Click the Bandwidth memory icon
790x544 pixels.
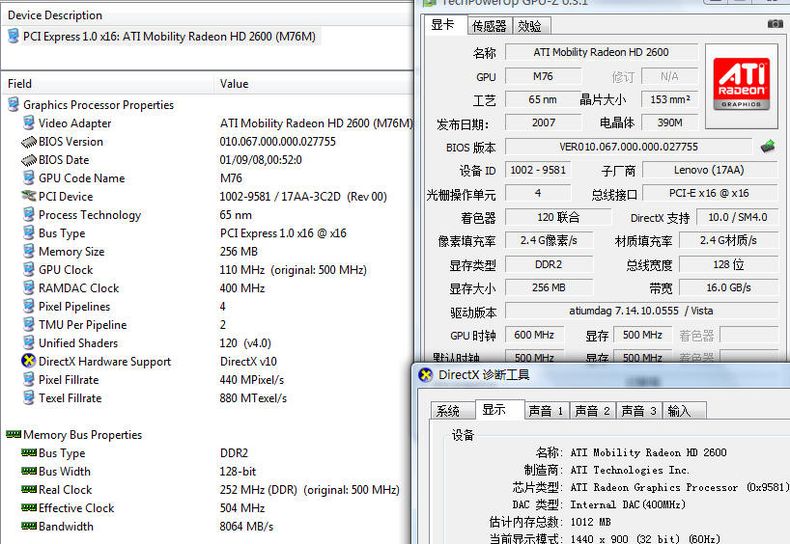(x=29, y=526)
